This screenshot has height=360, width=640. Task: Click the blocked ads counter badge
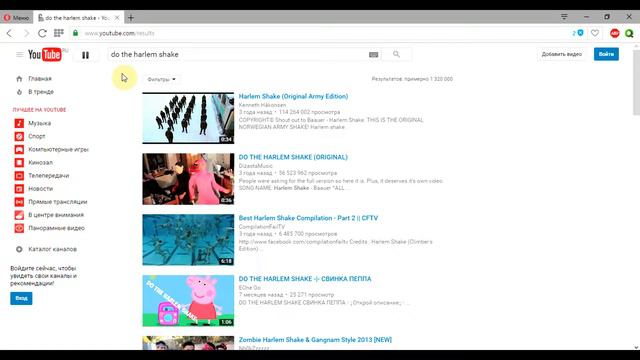(x=578, y=33)
